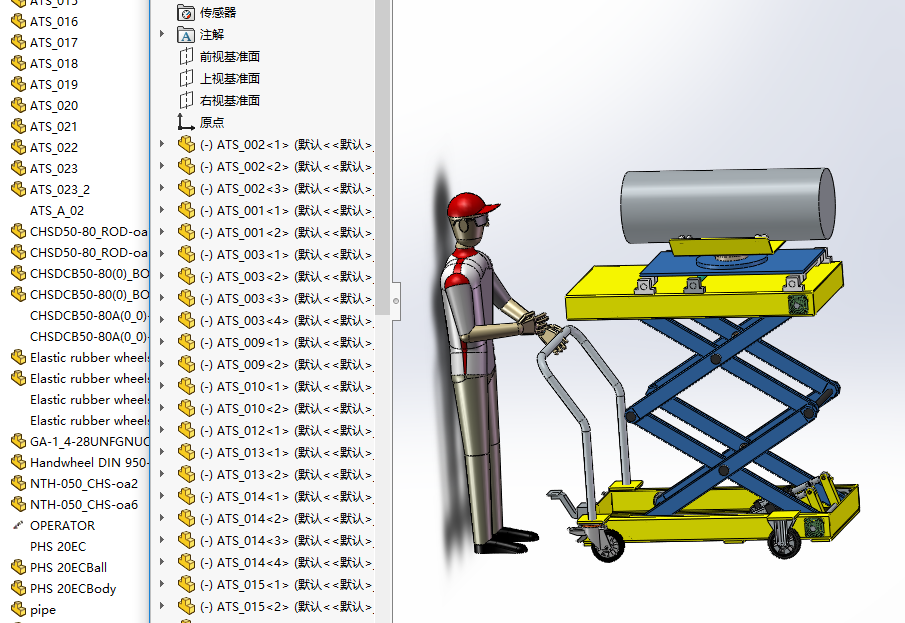Select ATS_014<2> in the feature tree
This screenshot has height=623, width=905.
coord(286,518)
